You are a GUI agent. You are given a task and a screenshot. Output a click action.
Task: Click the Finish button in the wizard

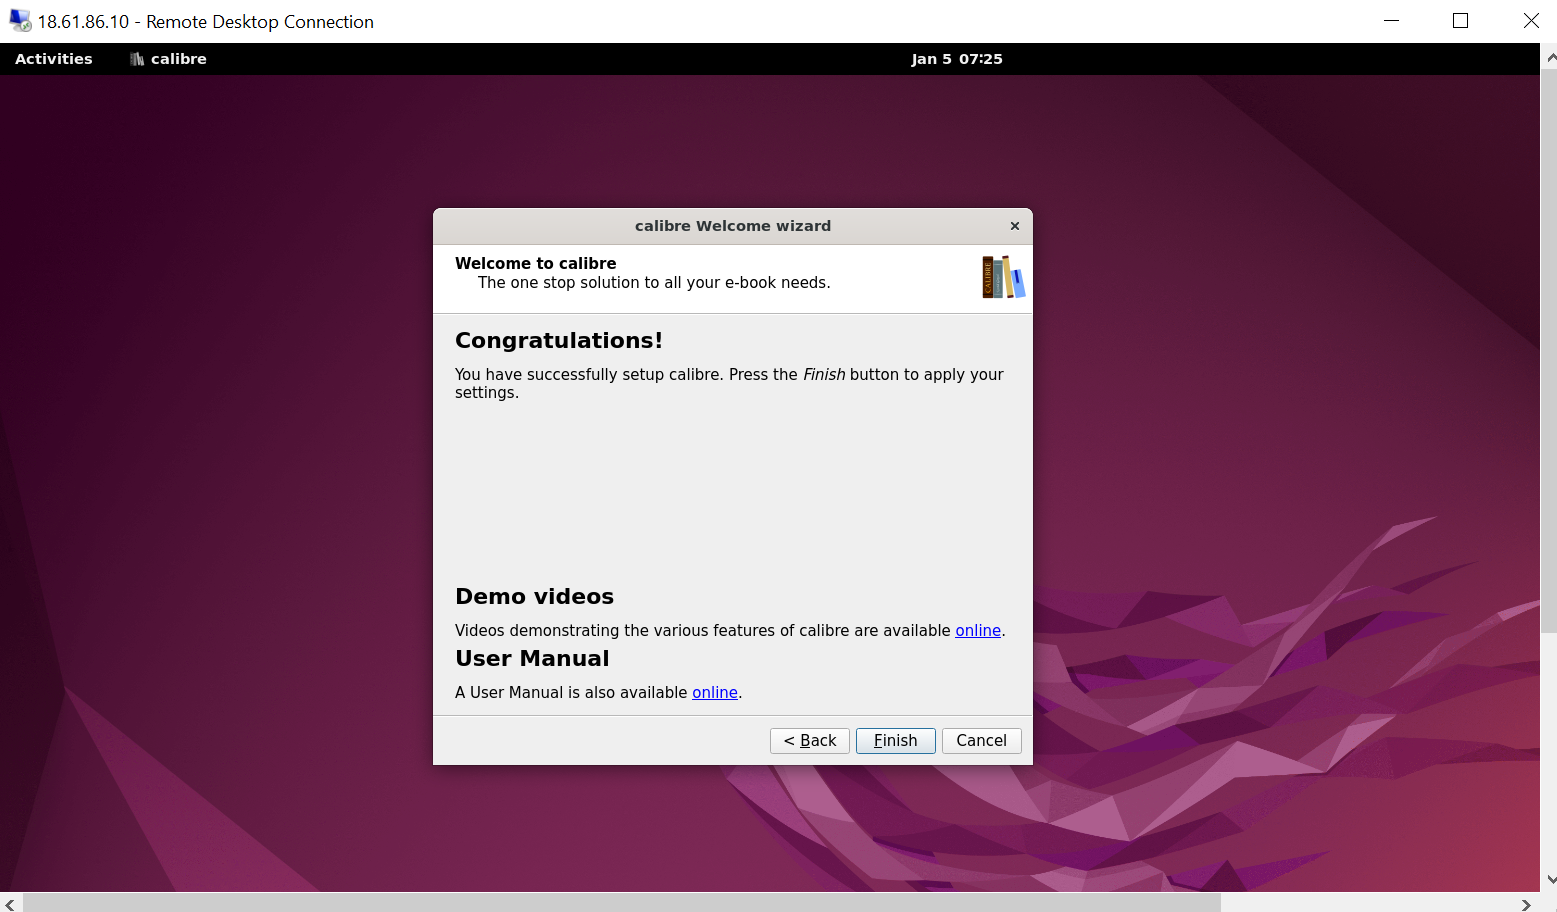coord(895,740)
